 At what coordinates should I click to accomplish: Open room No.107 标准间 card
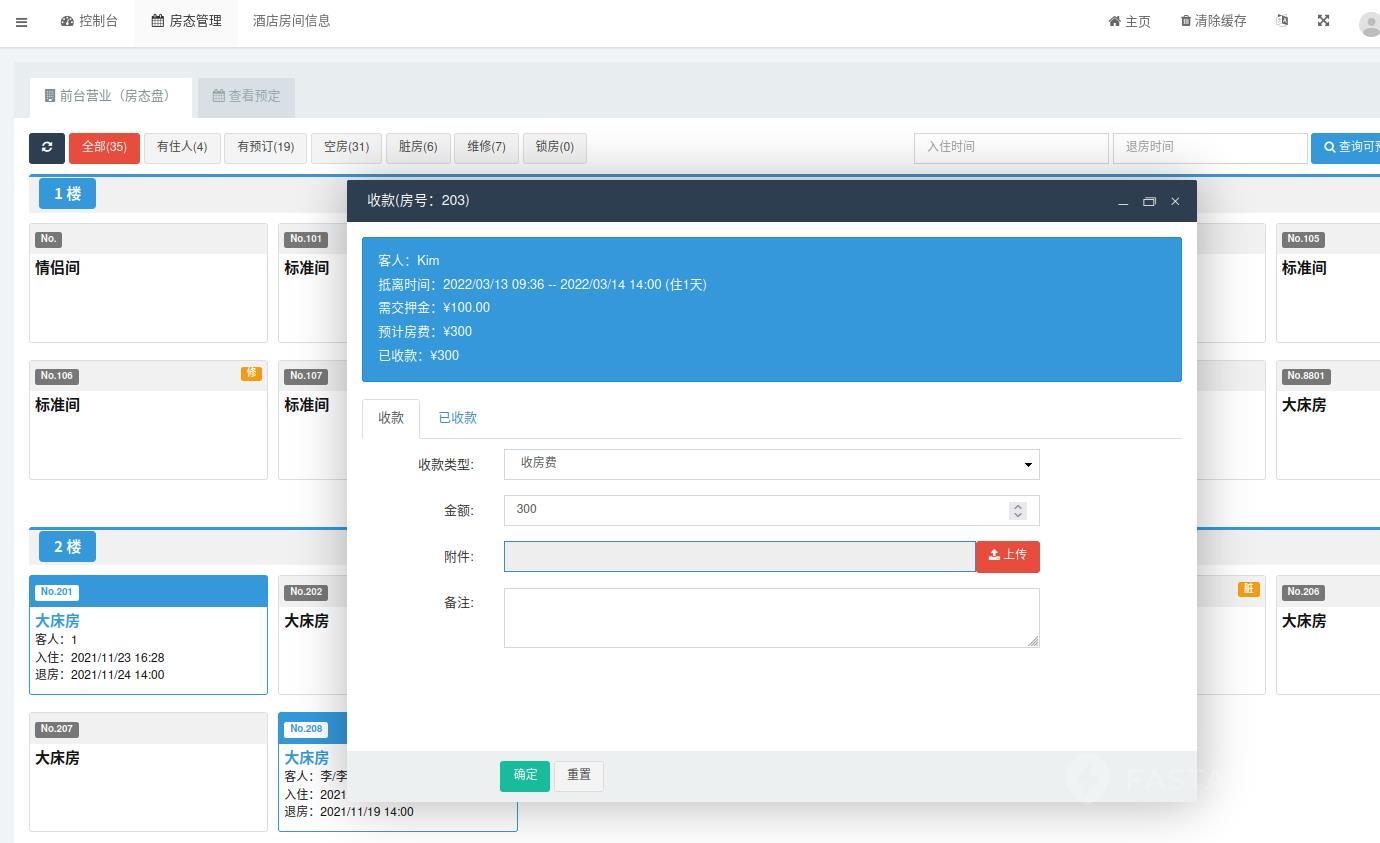(312, 420)
